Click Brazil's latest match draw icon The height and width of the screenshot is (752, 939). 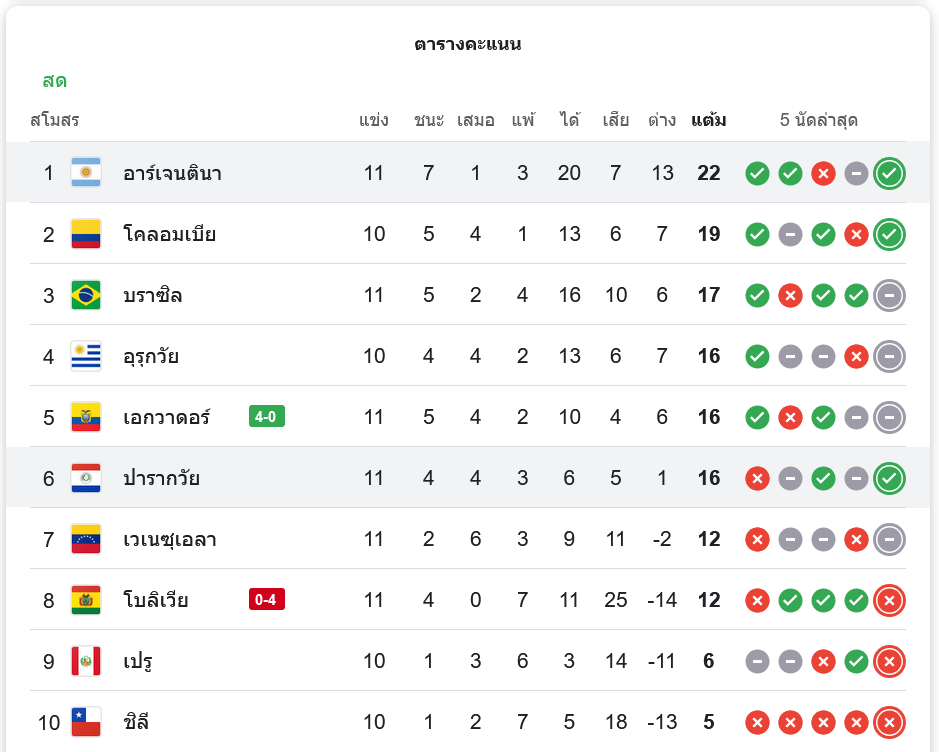(889, 295)
